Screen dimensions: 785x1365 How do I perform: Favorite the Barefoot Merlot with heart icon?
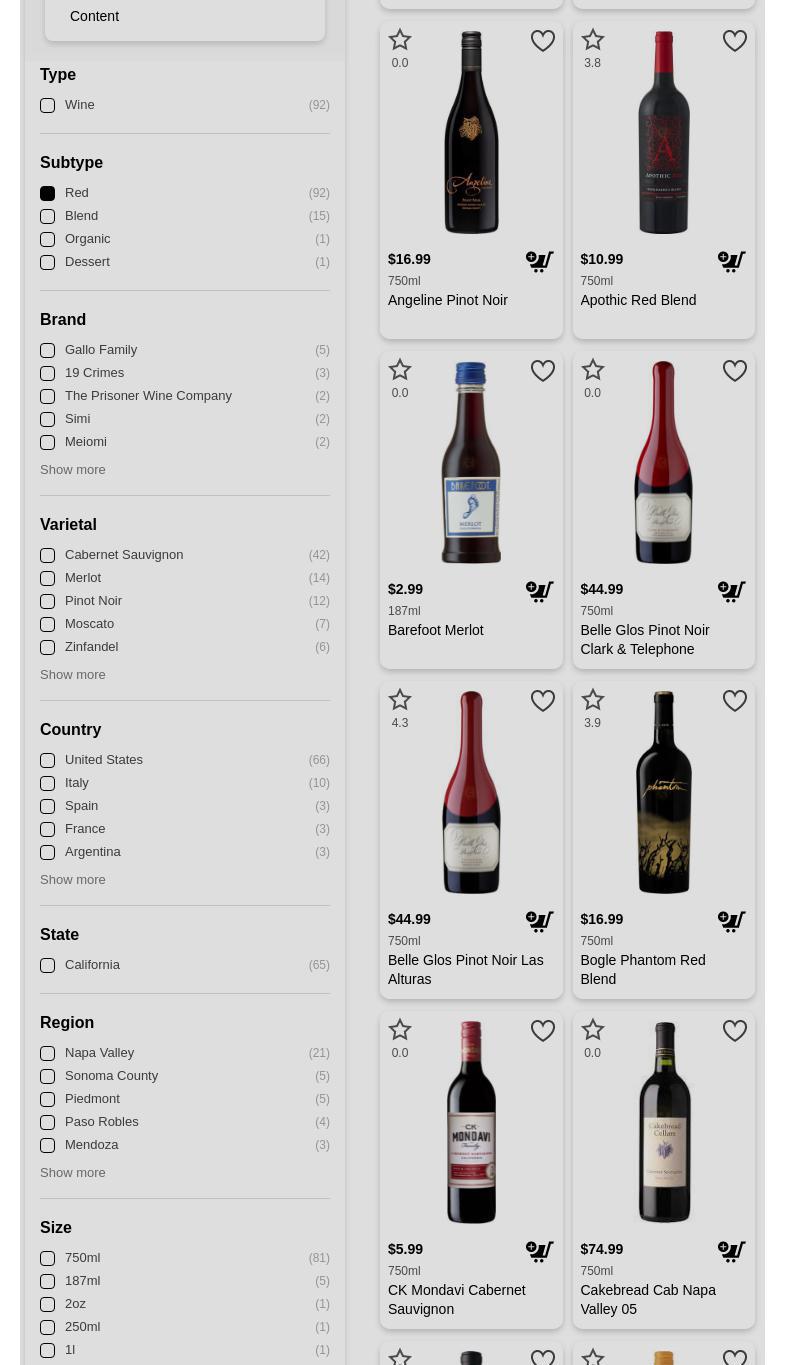pyautogui.click(x=542, y=371)
